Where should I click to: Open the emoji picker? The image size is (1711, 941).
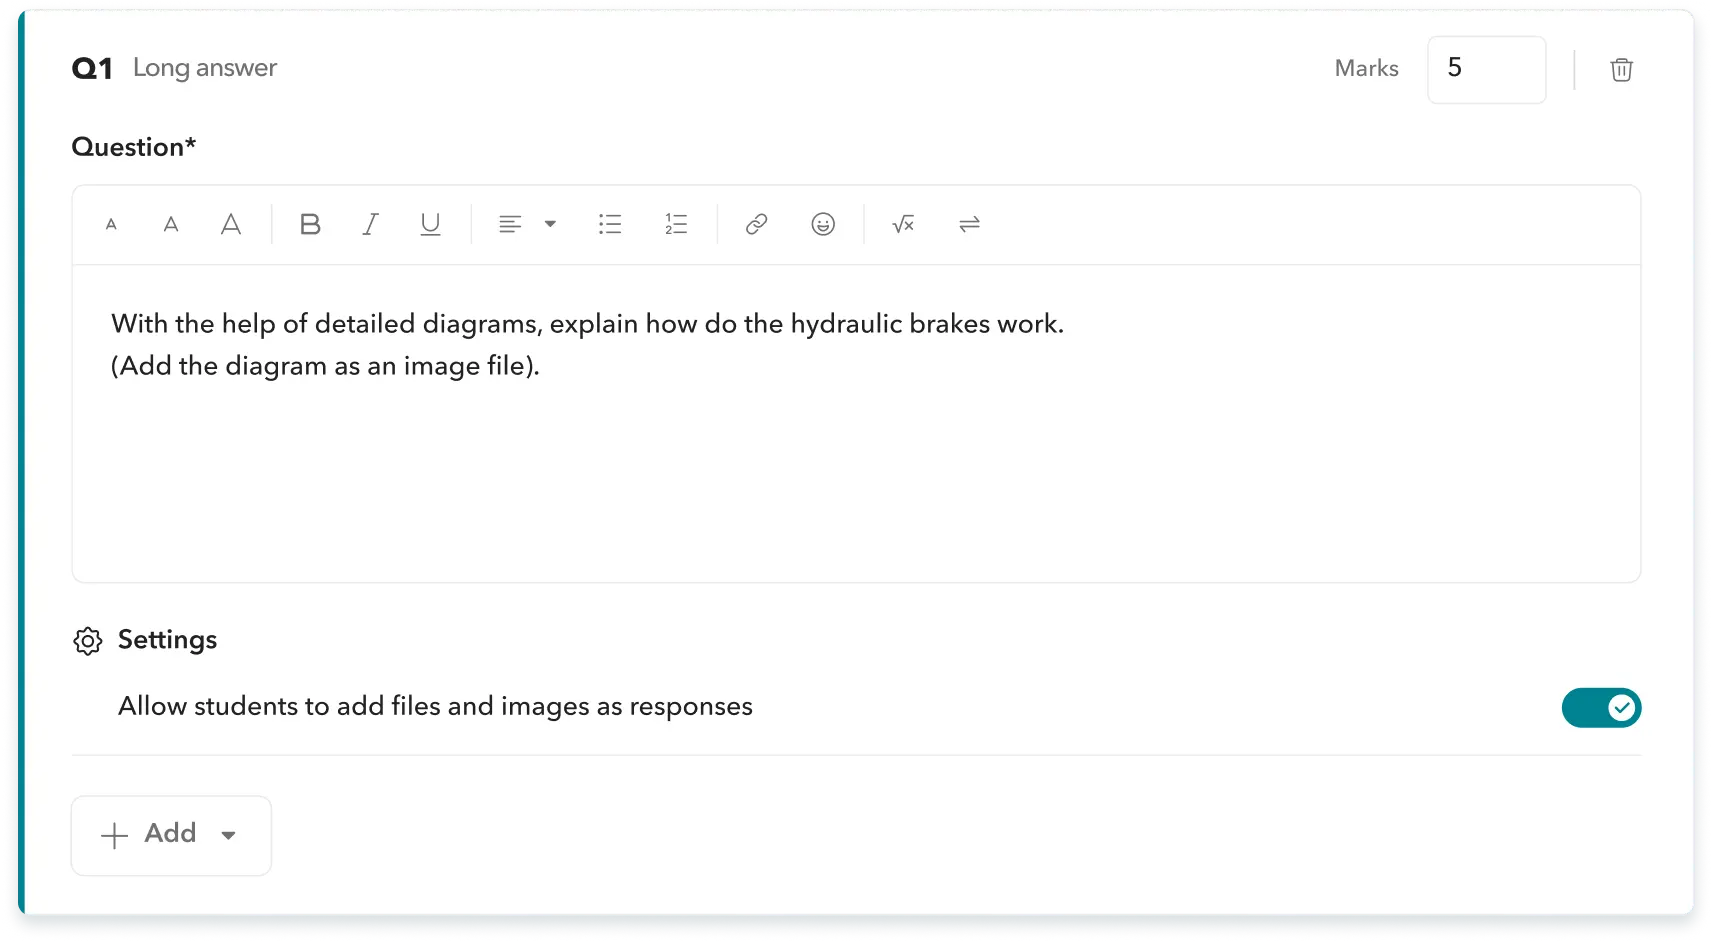coord(823,224)
